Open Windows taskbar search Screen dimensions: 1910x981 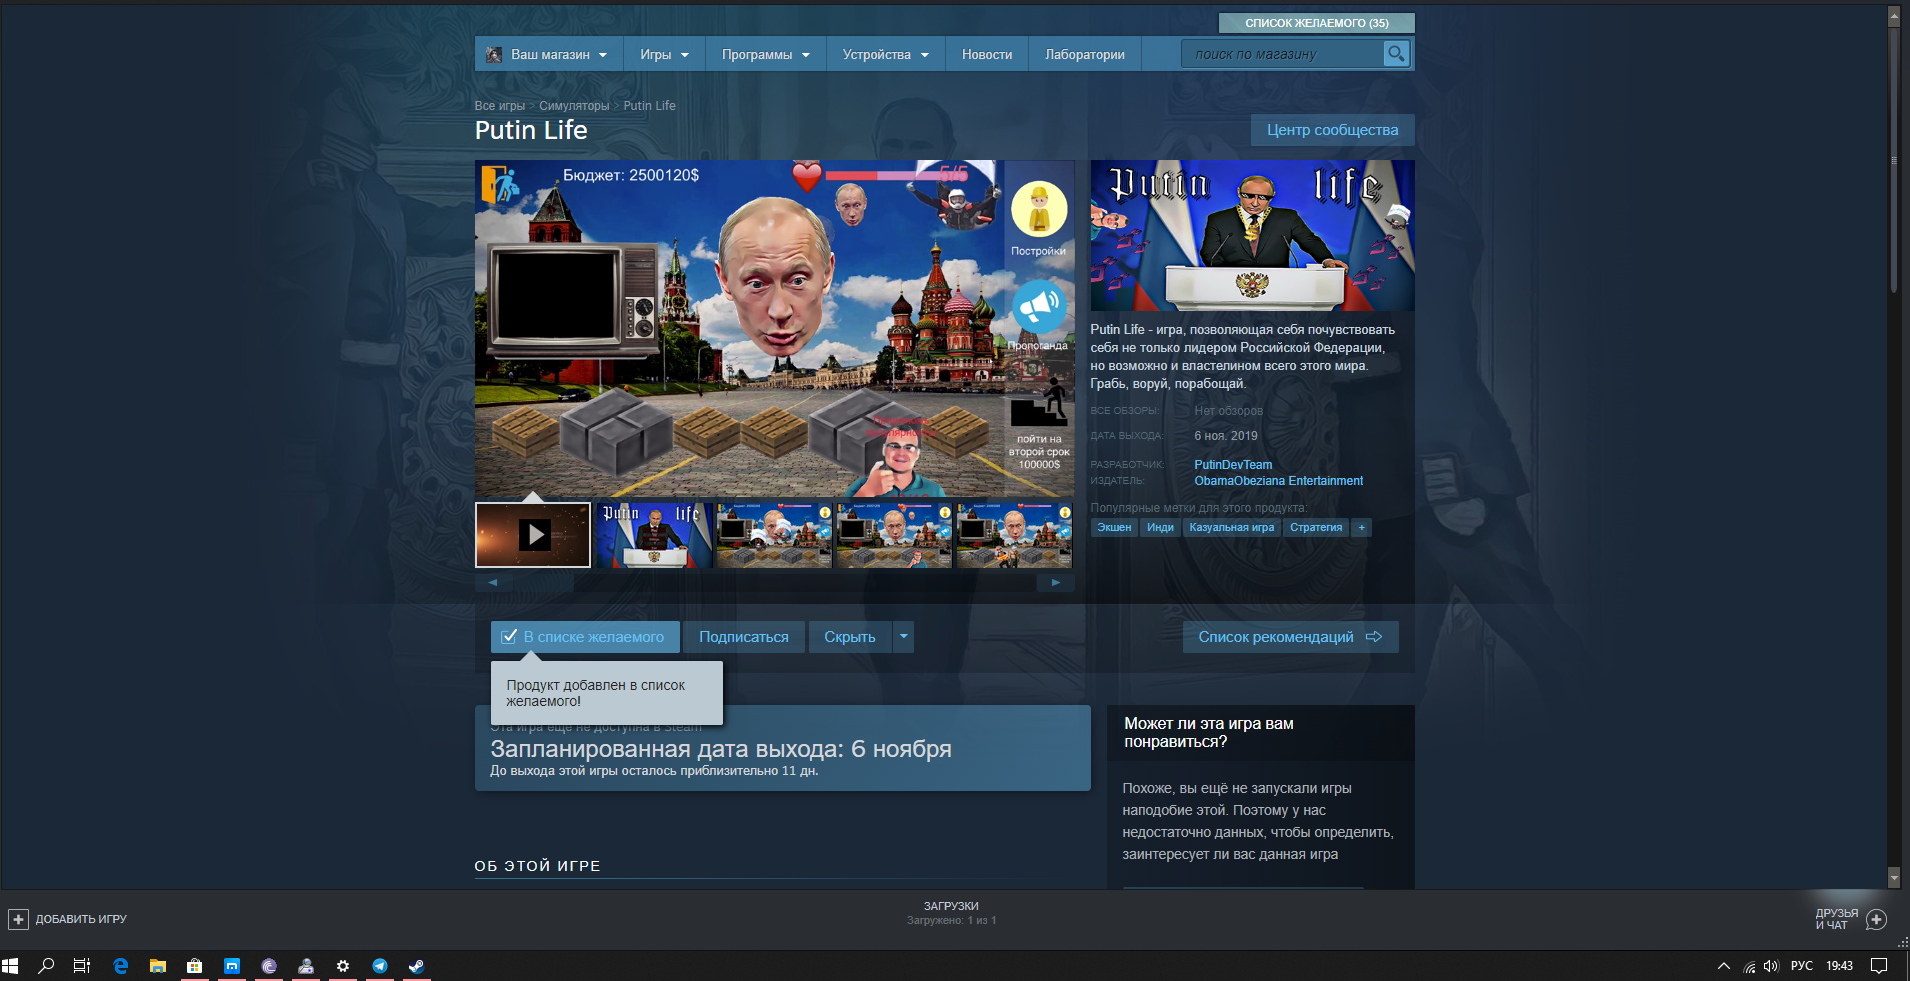click(46, 966)
